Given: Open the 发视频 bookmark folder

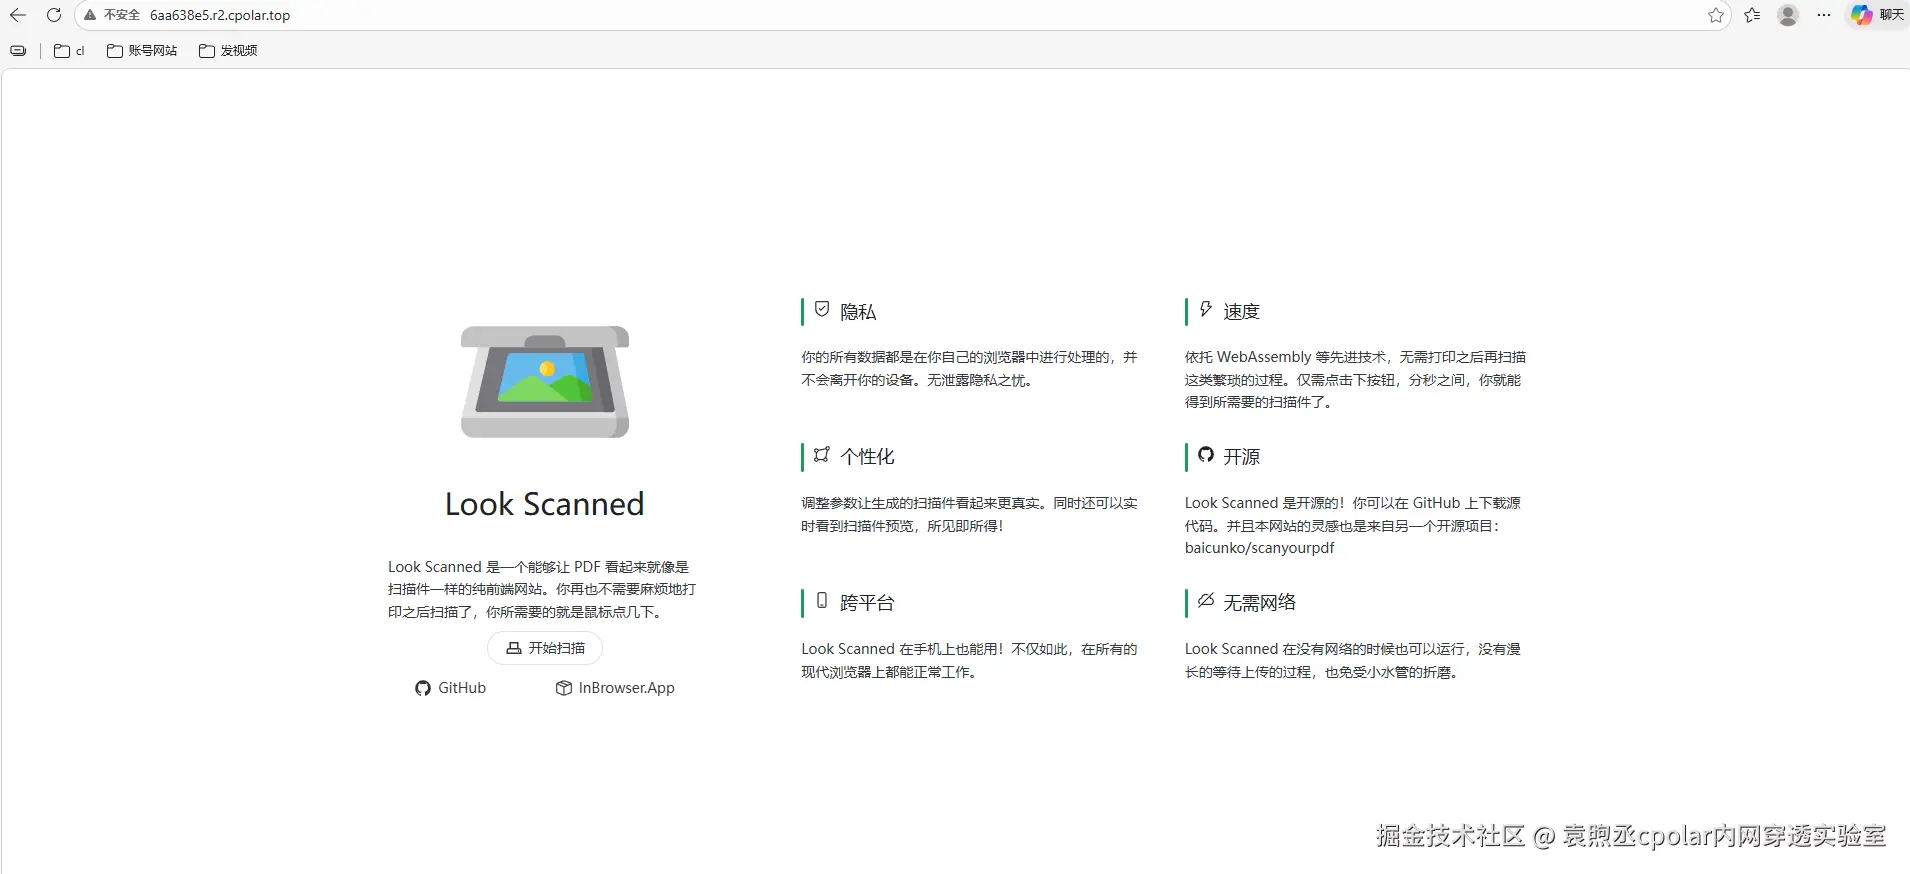Looking at the screenshot, I should 228,51.
